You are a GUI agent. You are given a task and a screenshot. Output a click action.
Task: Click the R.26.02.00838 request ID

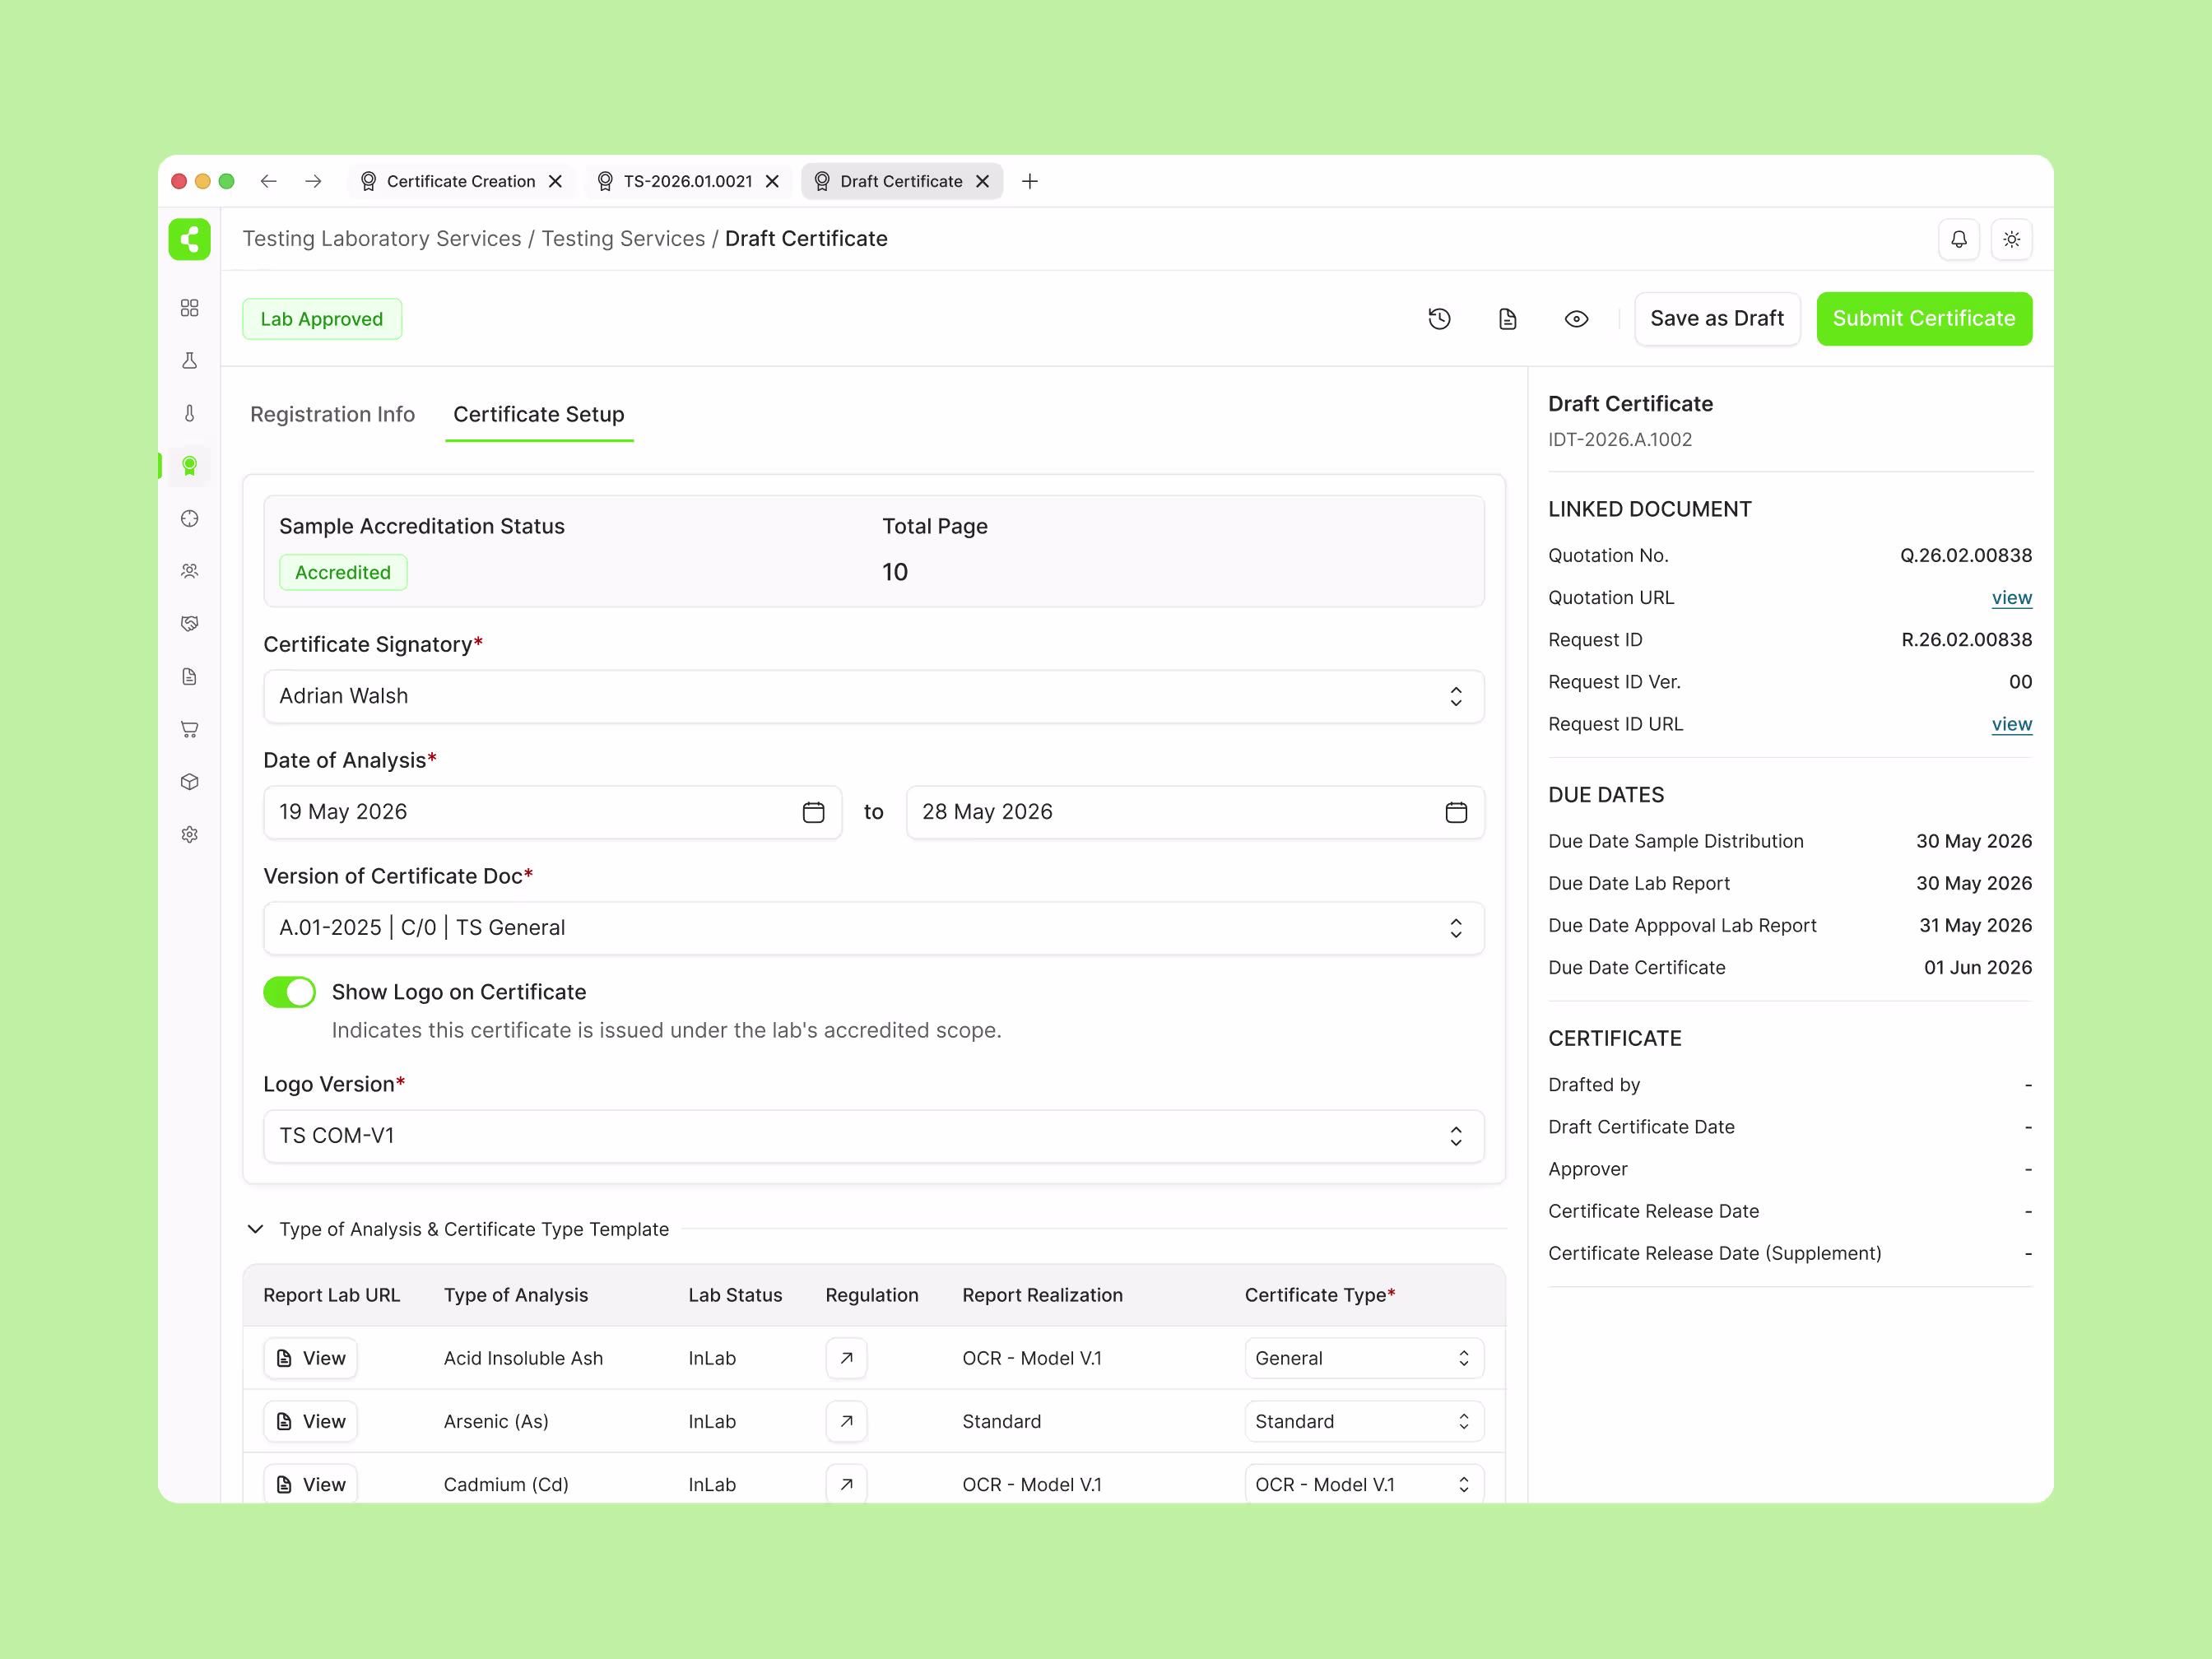click(x=1967, y=639)
